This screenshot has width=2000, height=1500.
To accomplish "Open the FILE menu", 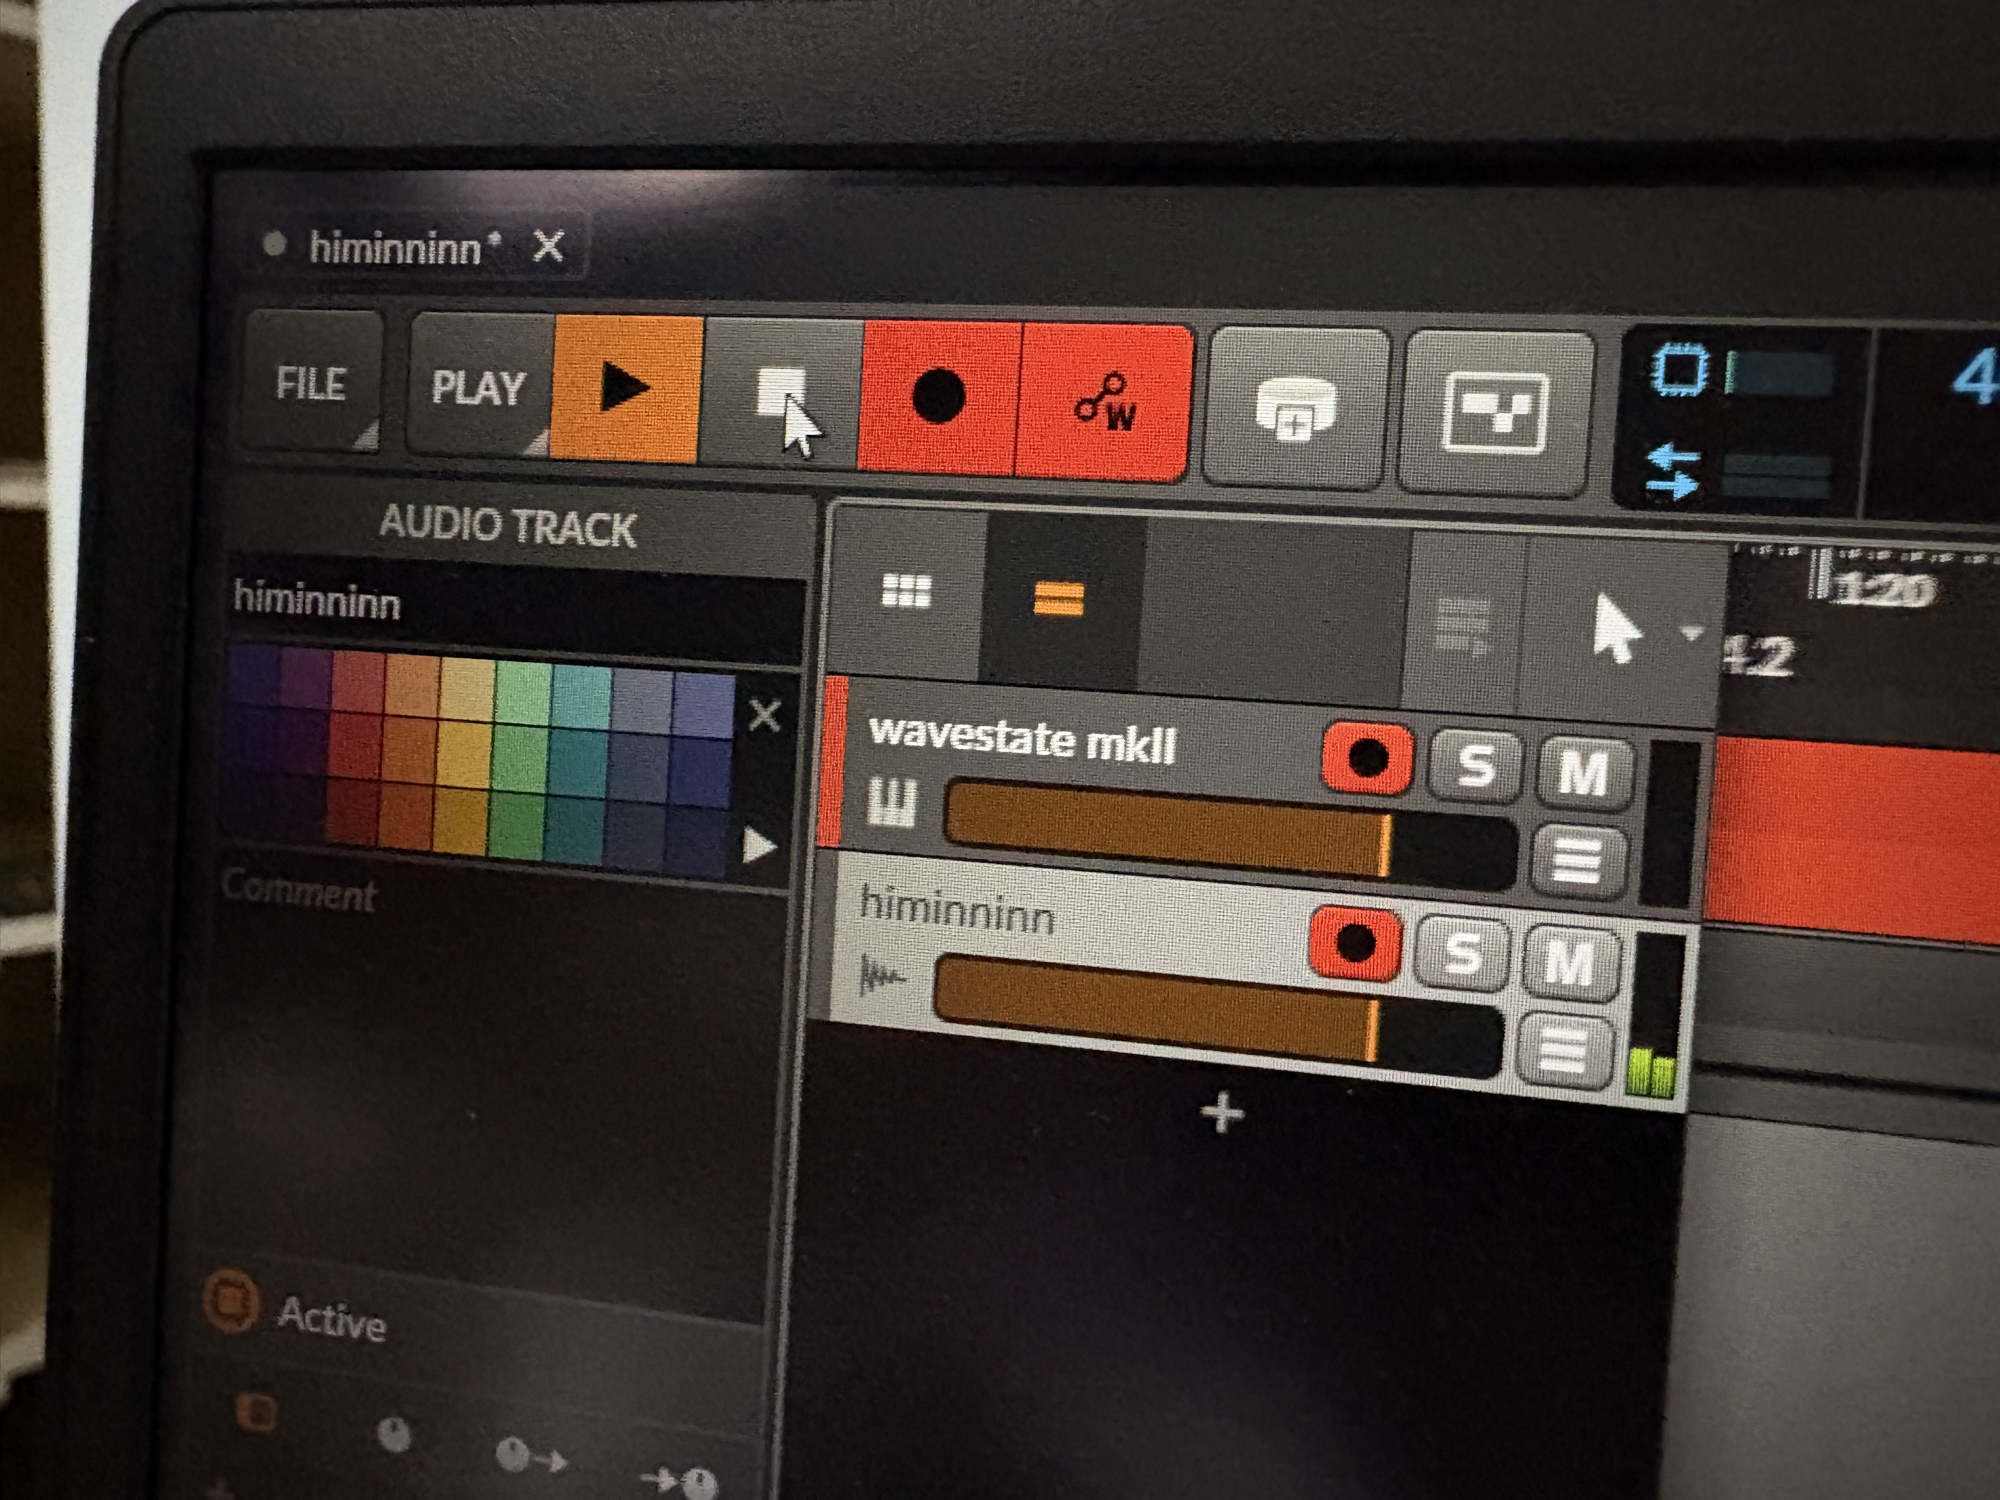I will coord(311,385).
